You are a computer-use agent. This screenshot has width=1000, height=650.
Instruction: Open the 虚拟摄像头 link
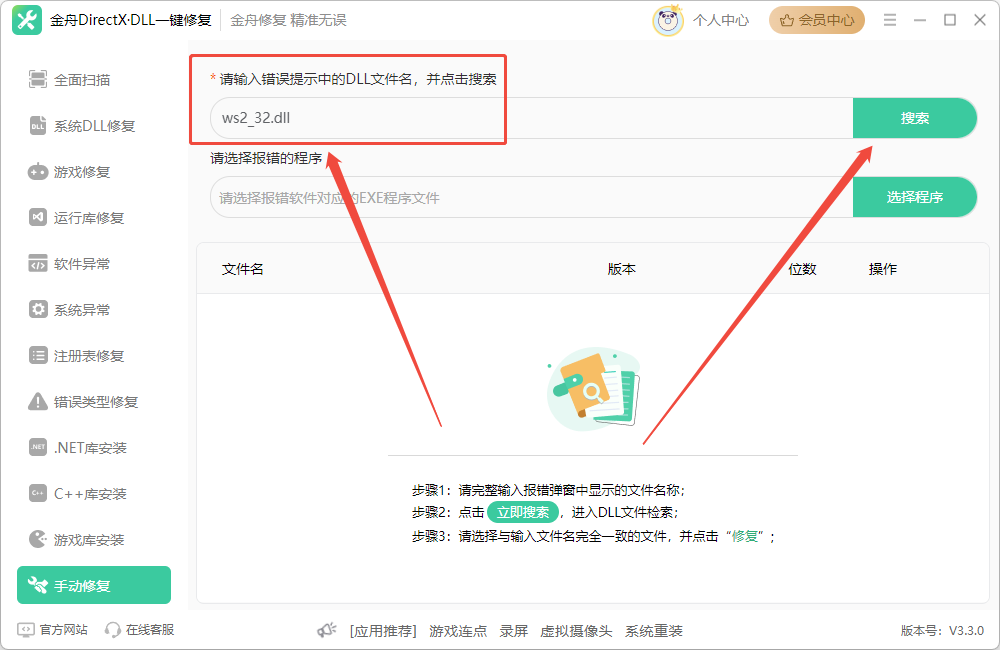[x=576, y=631]
